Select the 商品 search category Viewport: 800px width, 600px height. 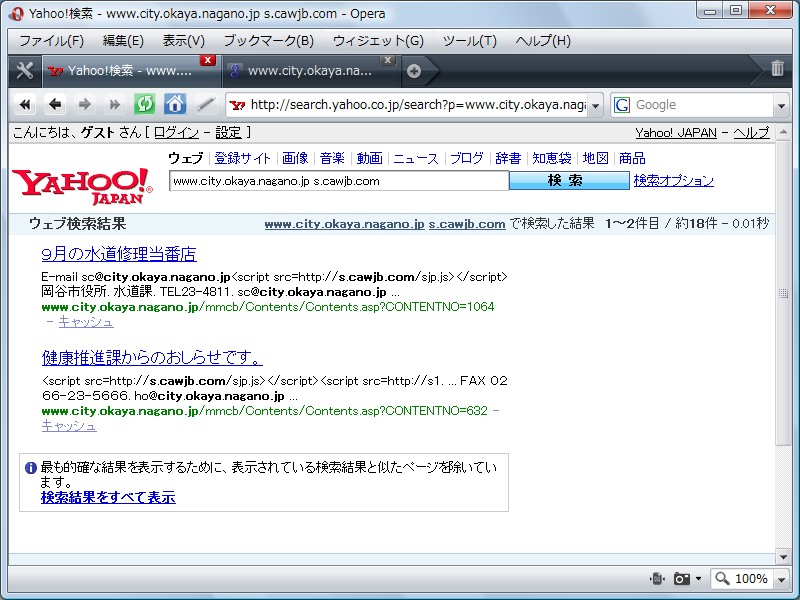[632, 158]
